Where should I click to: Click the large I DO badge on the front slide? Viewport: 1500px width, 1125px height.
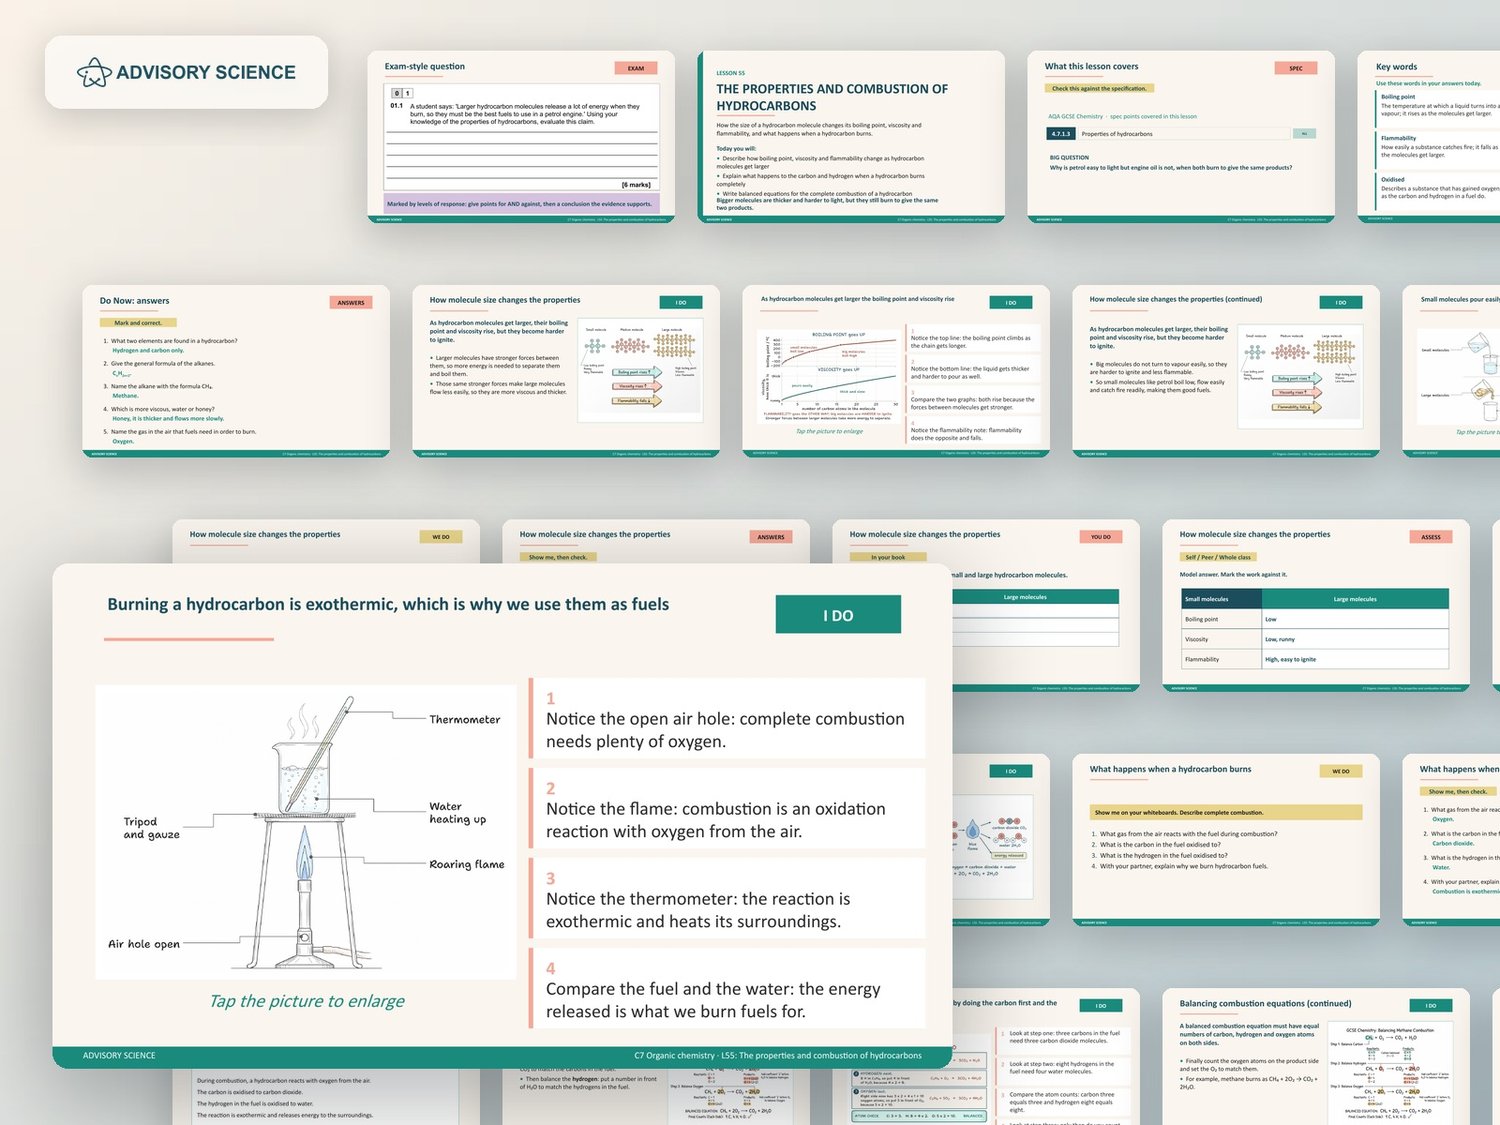(838, 615)
